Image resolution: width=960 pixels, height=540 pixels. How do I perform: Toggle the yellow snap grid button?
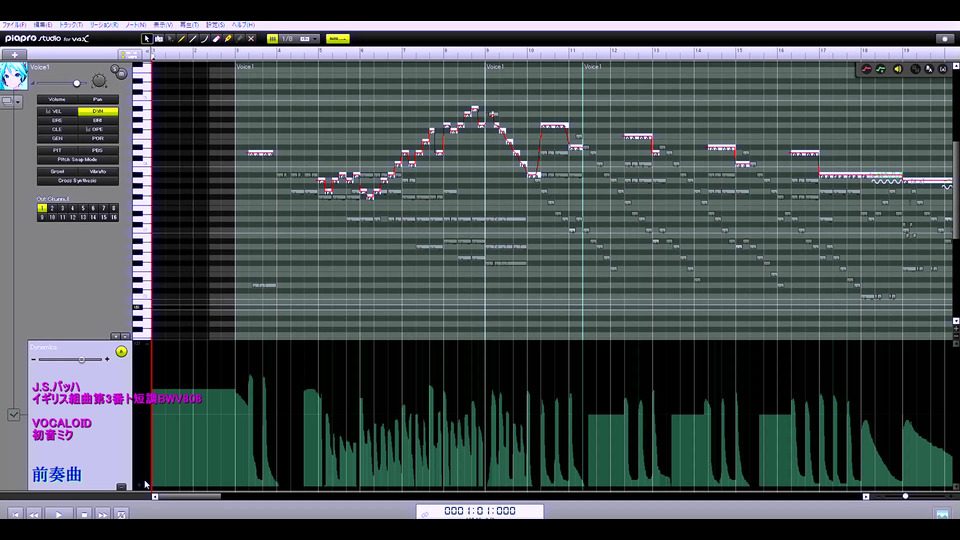(272, 39)
